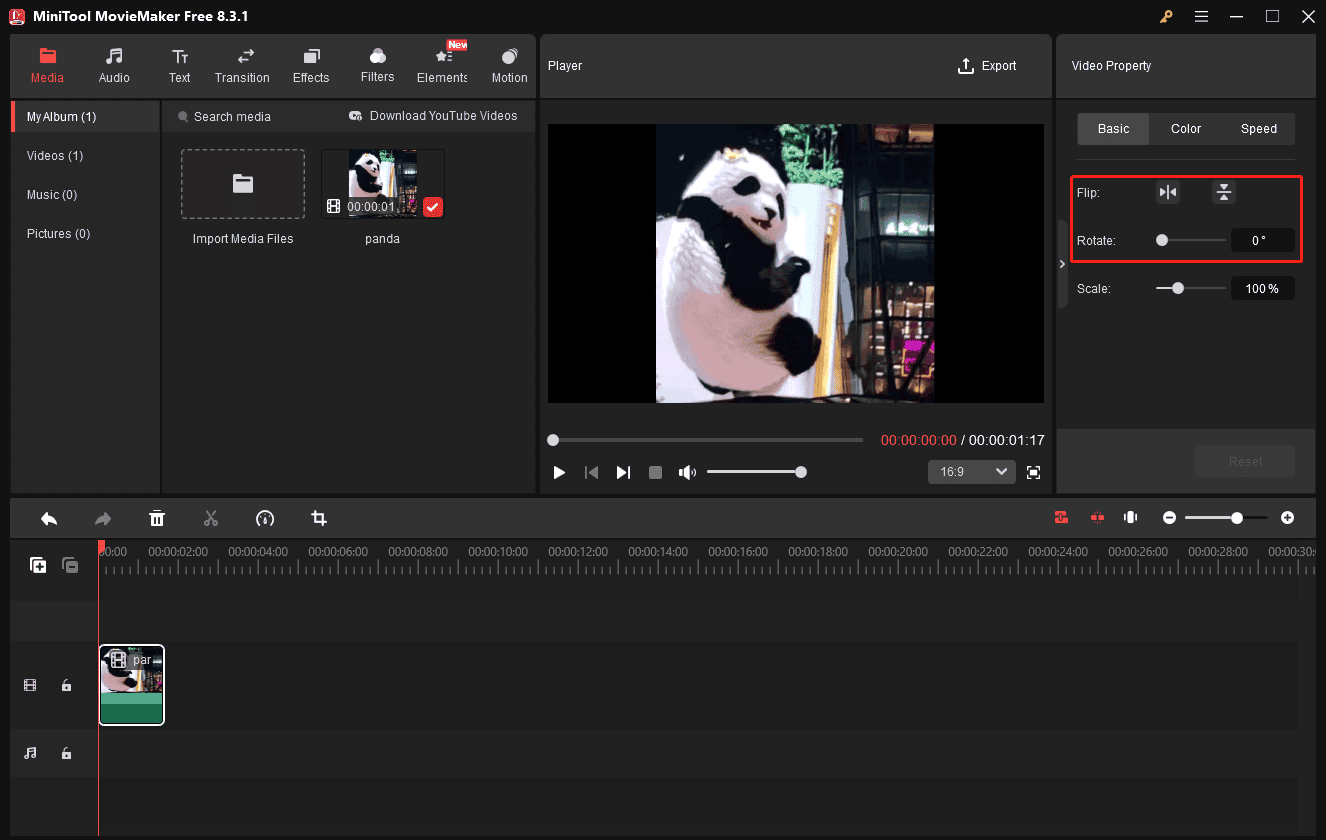Open the aspect ratio 16:9 dropdown
Screen dimensions: 1326x840
(971, 471)
